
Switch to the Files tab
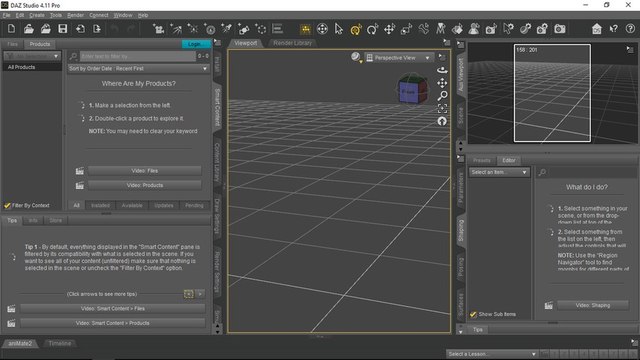(12, 44)
